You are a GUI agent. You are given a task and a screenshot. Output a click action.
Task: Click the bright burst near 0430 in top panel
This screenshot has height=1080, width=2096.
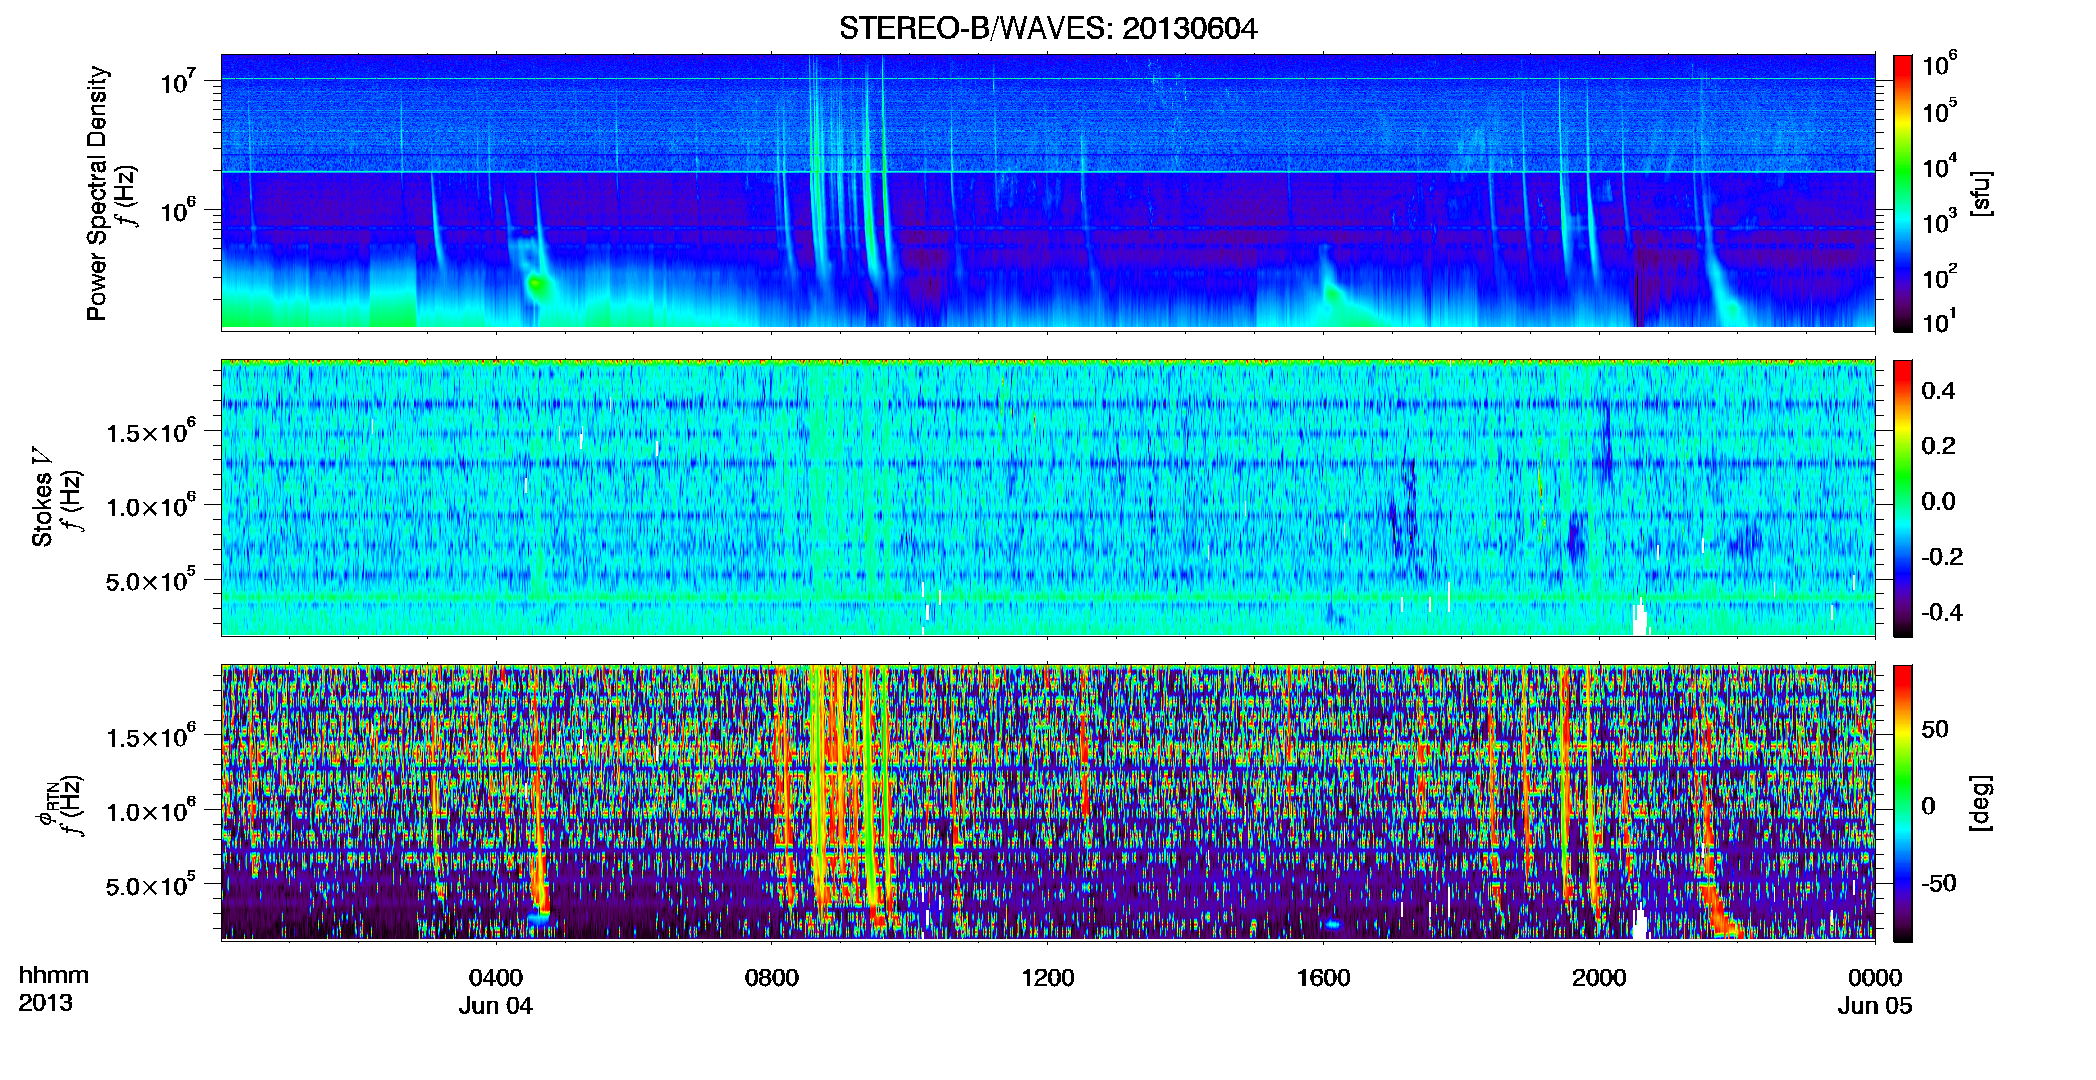point(538,287)
